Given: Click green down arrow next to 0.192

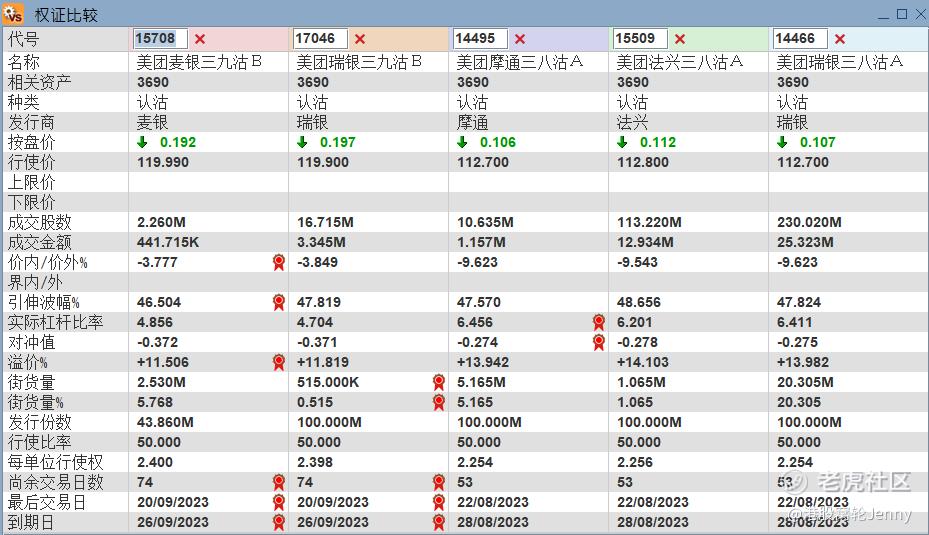Looking at the screenshot, I should (x=142, y=142).
